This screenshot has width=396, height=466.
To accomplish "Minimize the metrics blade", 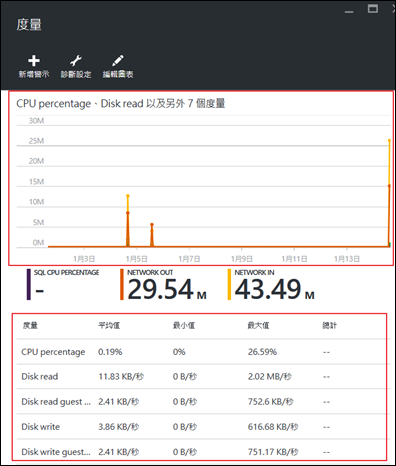I will (x=349, y=12).
